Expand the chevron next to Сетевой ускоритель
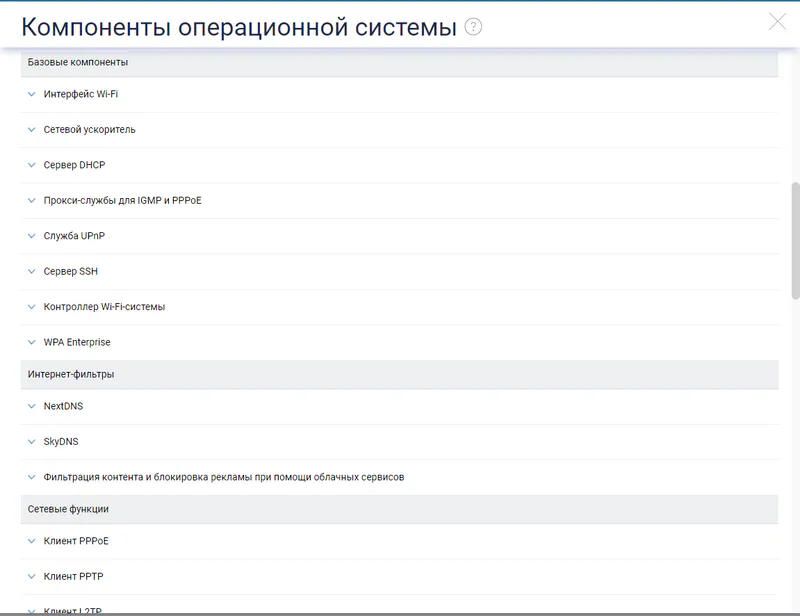800x616 pixels. point(32,130)
